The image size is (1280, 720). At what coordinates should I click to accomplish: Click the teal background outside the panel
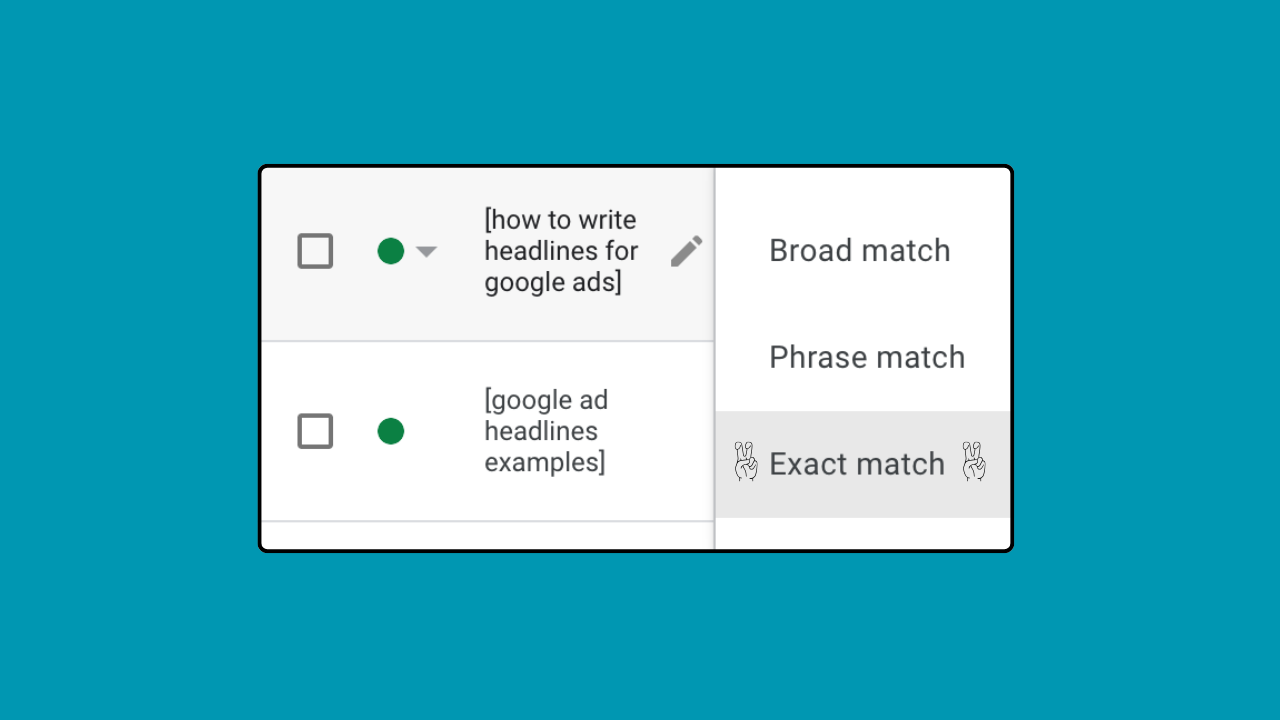tap(130, 360)
